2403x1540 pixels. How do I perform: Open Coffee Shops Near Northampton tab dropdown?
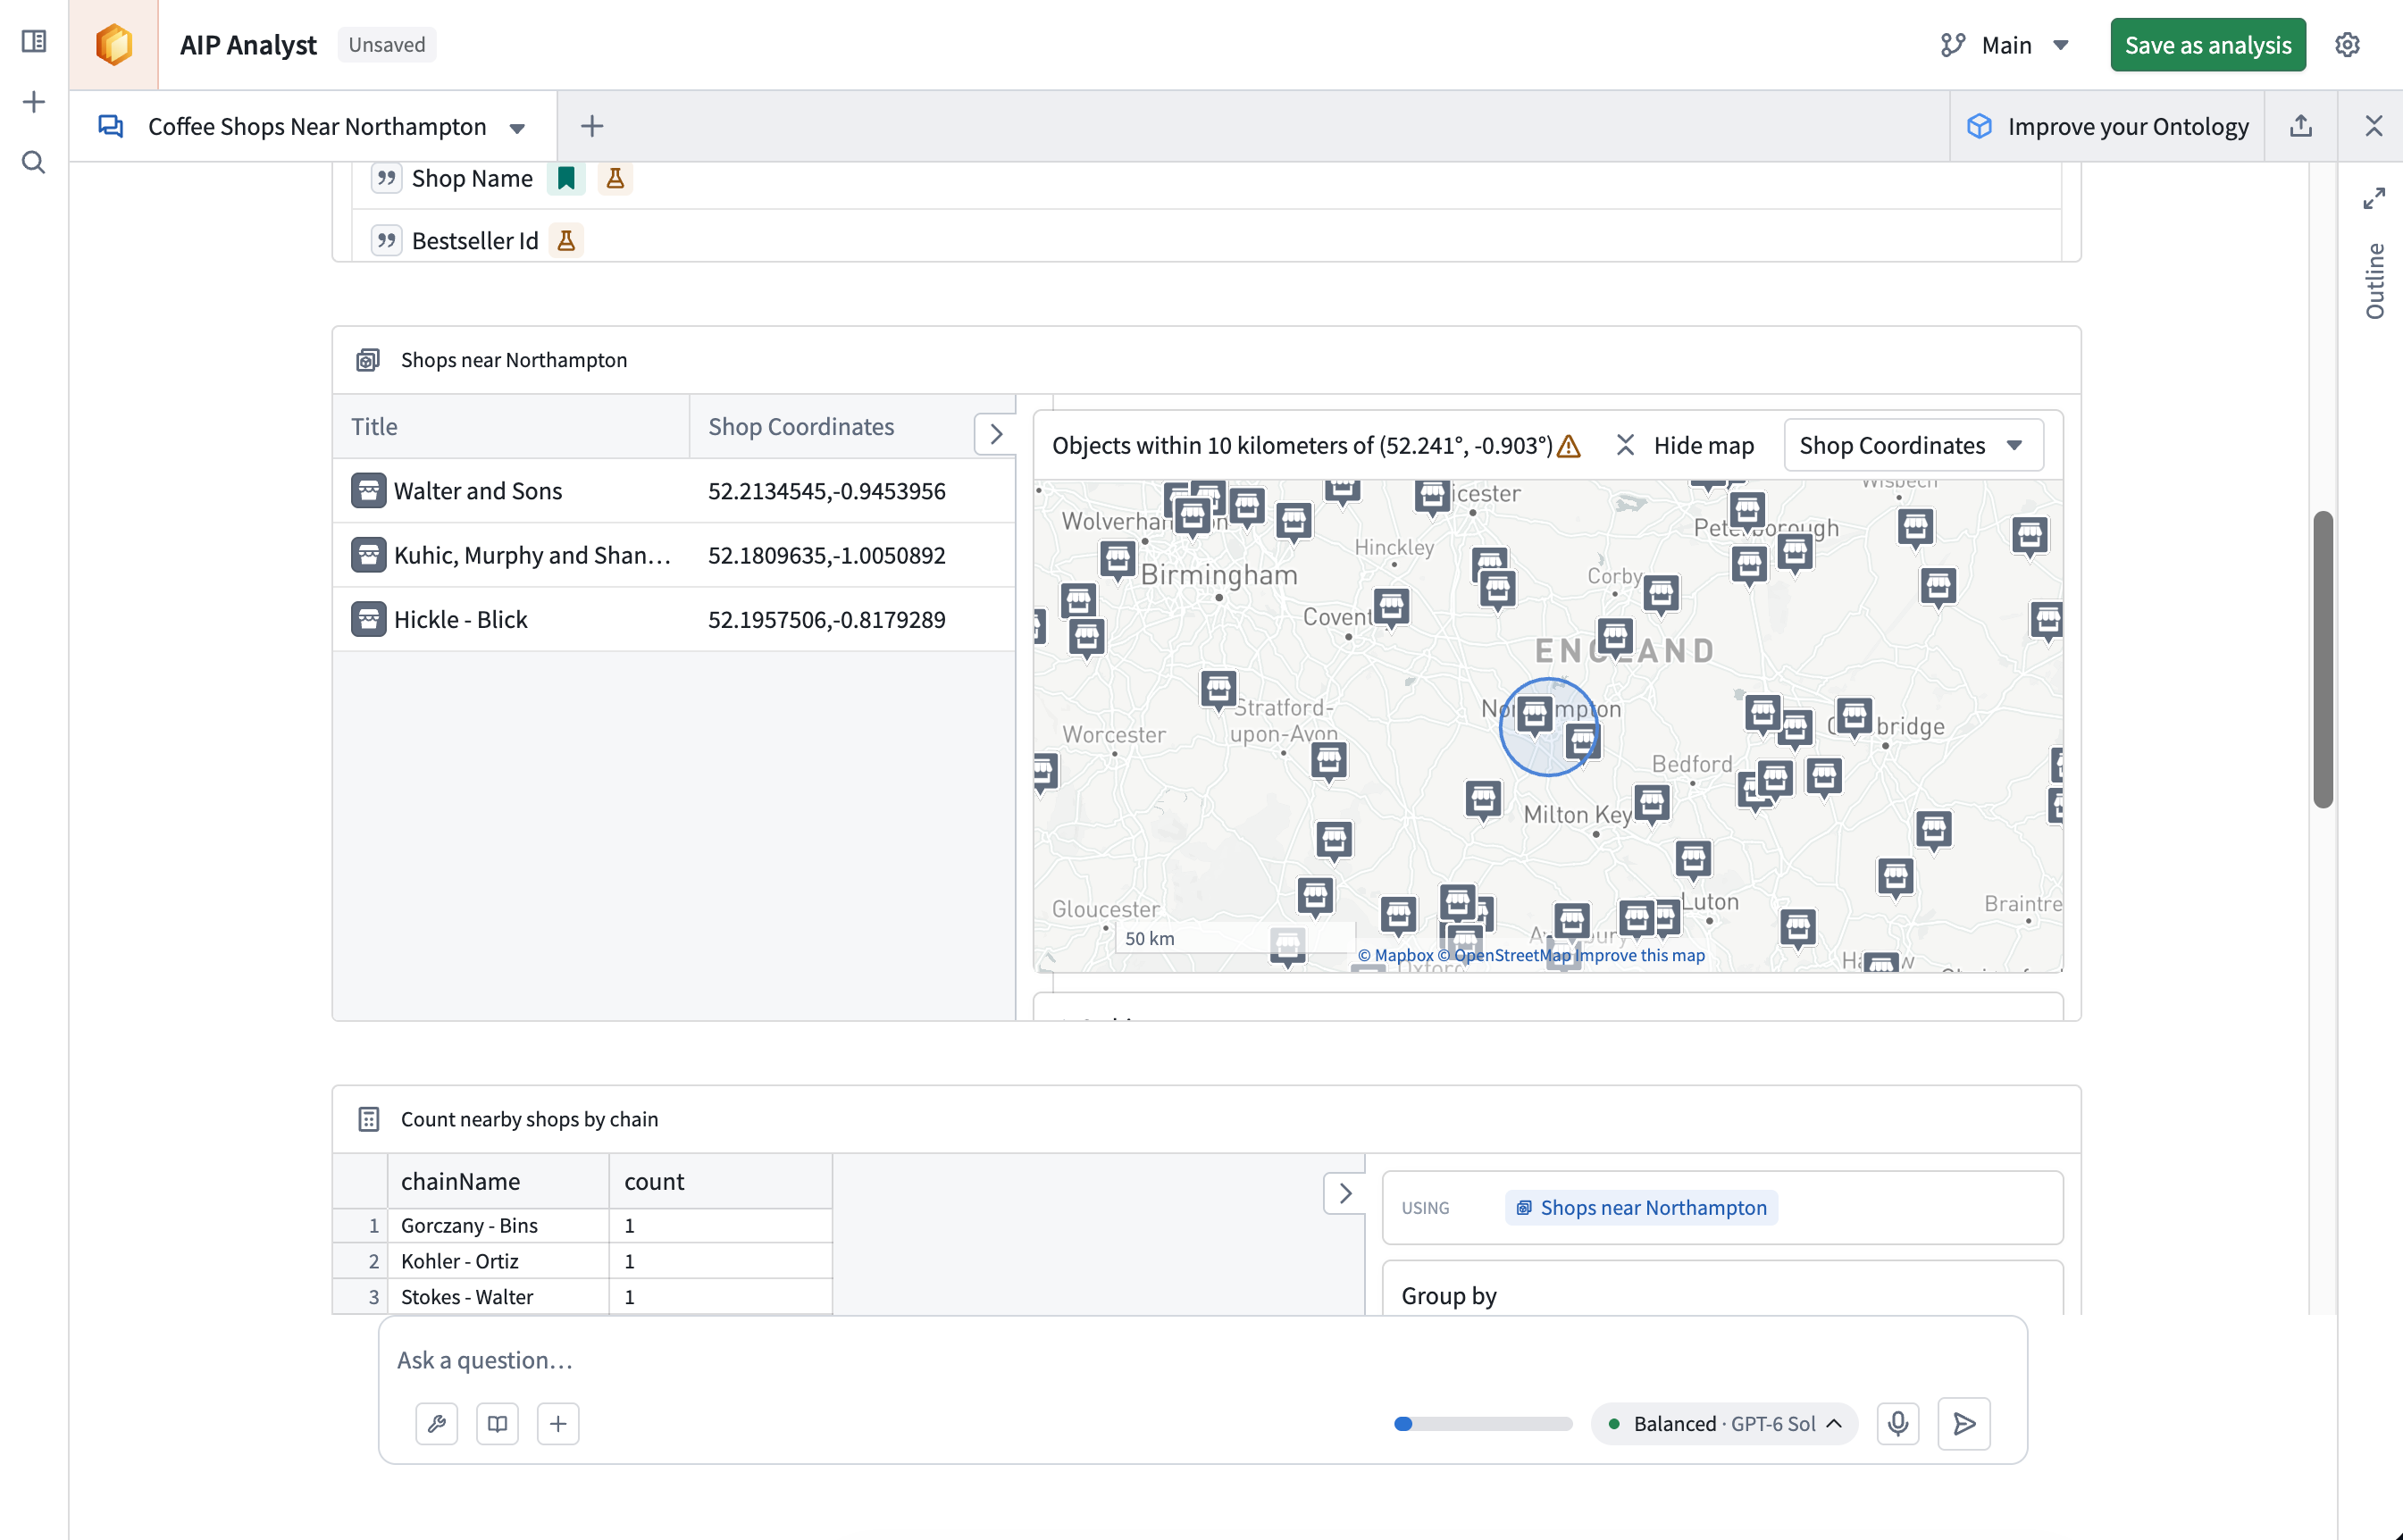tap(517, 128)
